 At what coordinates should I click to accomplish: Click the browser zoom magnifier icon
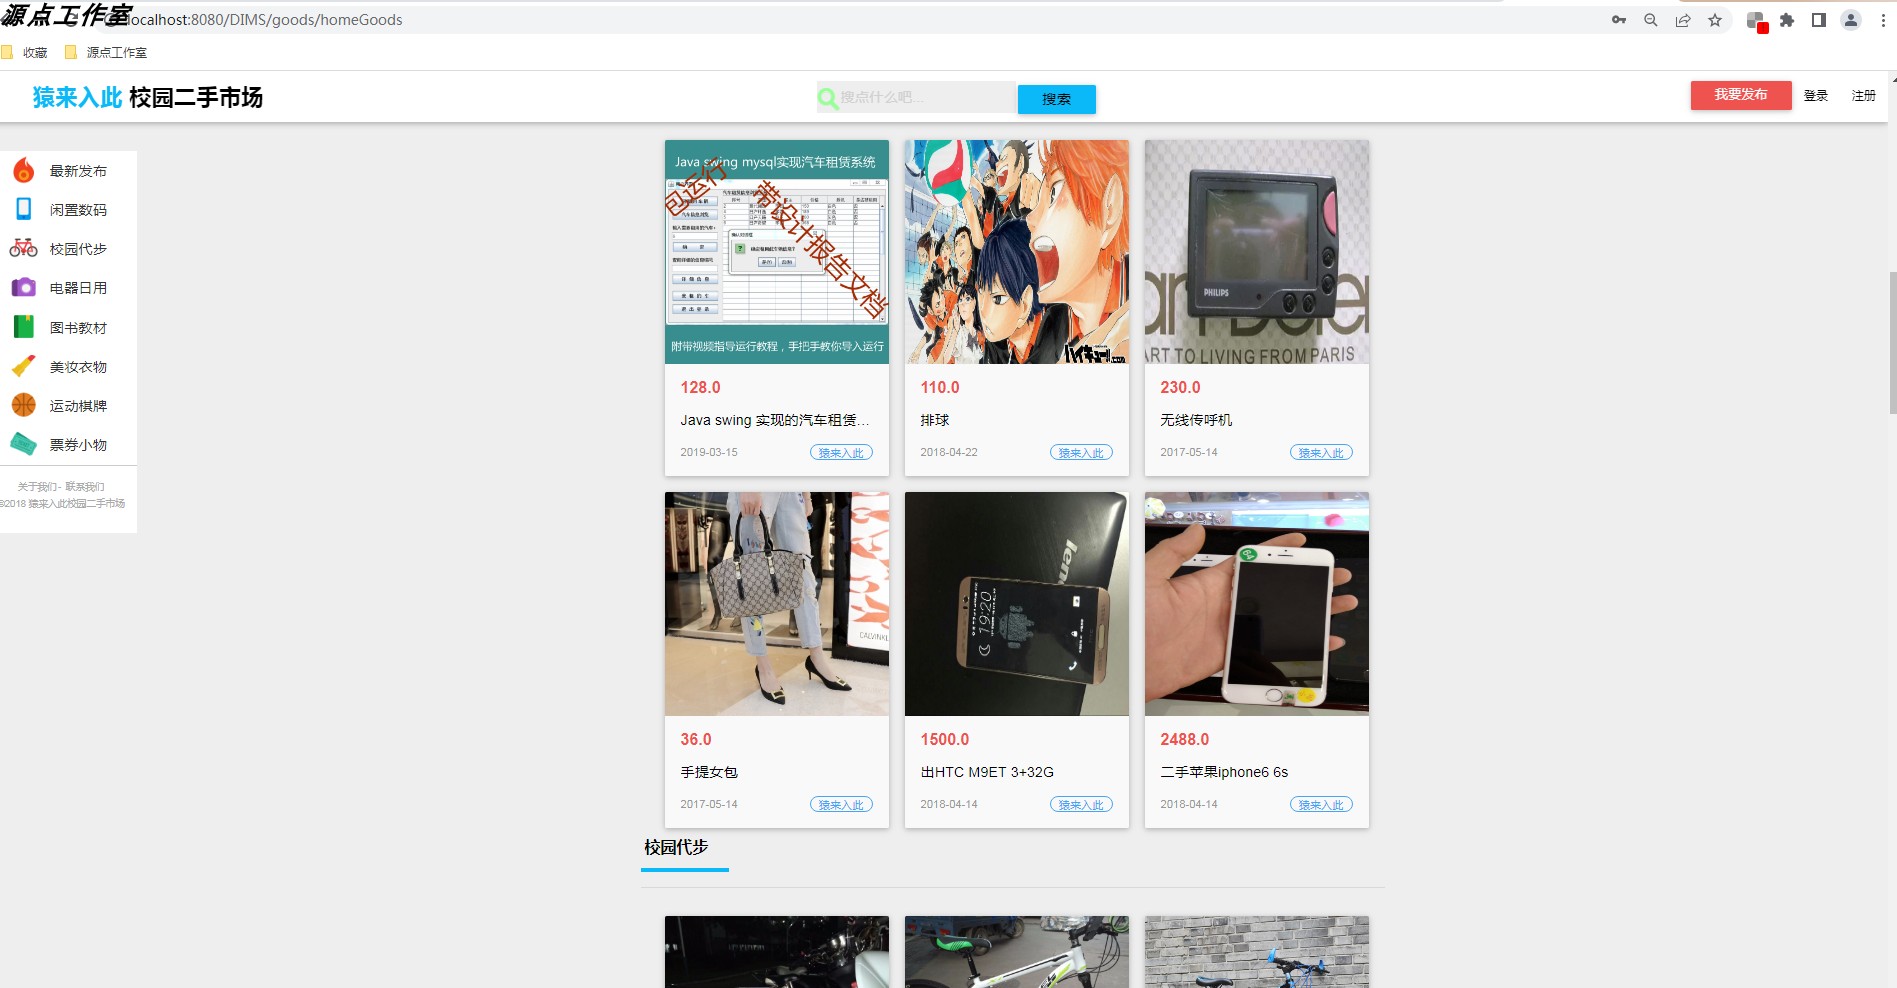tap(1651, 20)
